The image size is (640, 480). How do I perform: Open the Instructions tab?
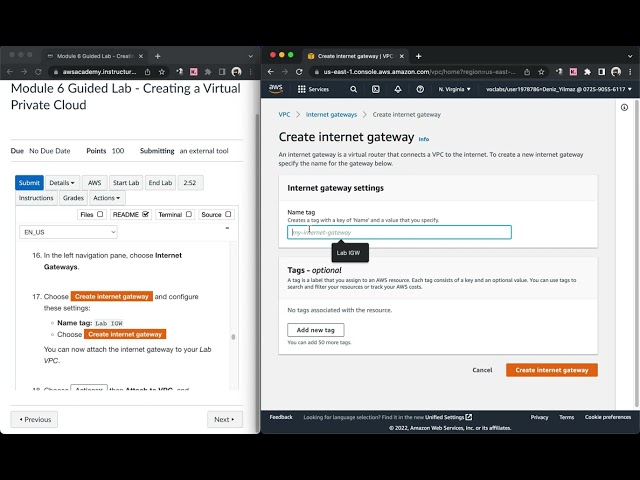(36, 198)
